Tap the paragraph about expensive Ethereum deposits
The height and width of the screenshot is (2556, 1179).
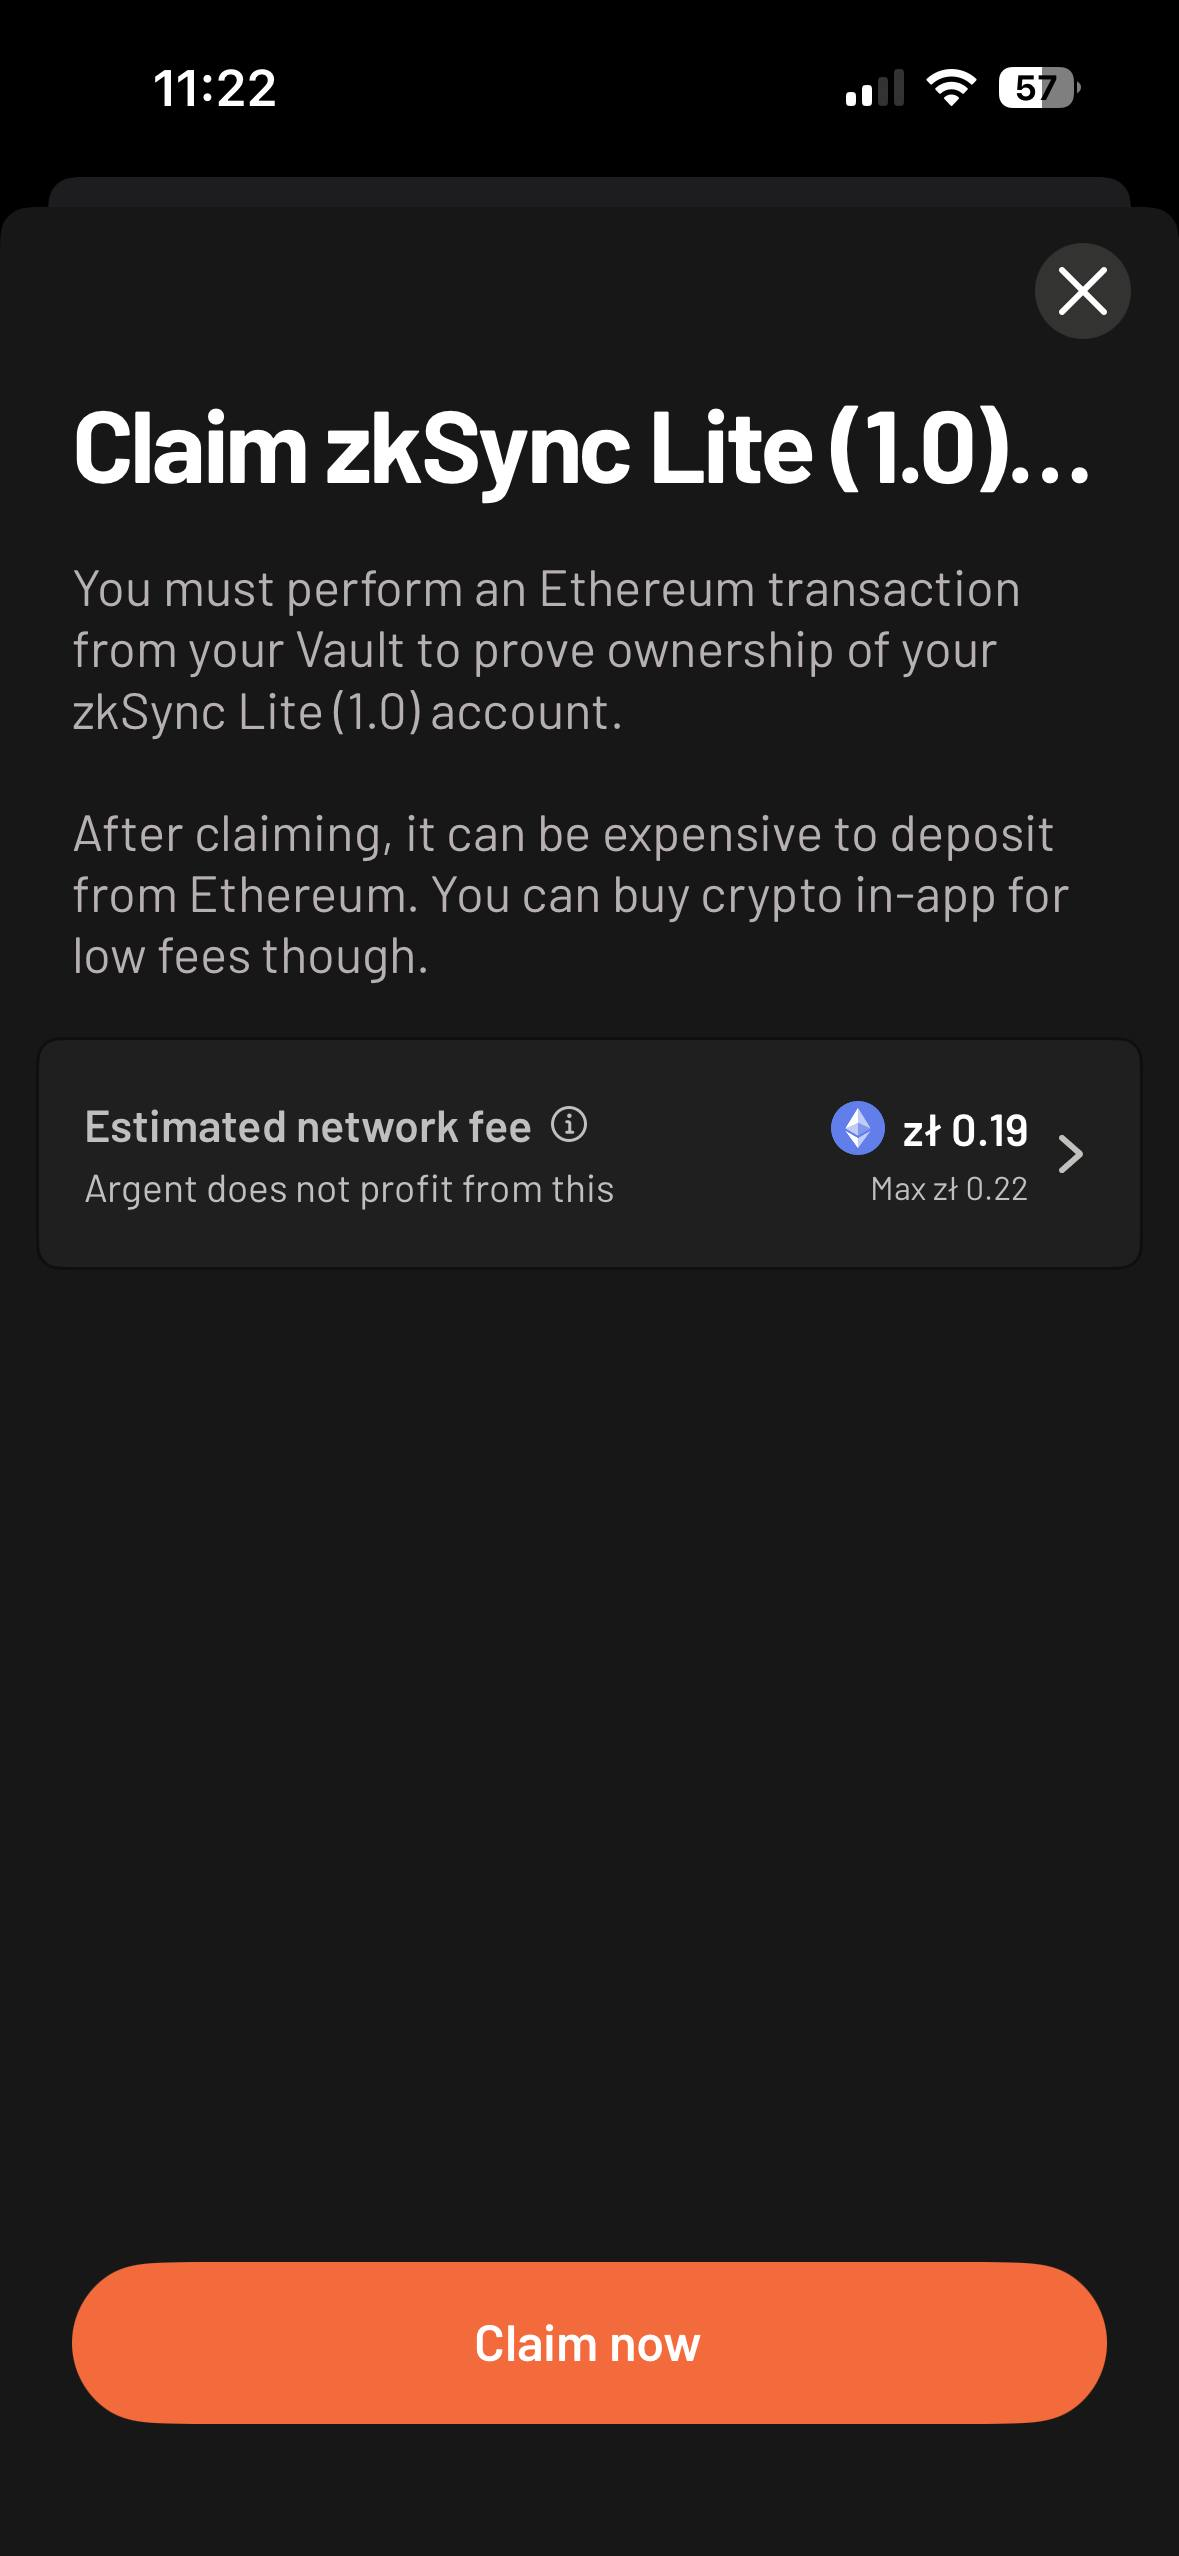[x=570, y=895]
